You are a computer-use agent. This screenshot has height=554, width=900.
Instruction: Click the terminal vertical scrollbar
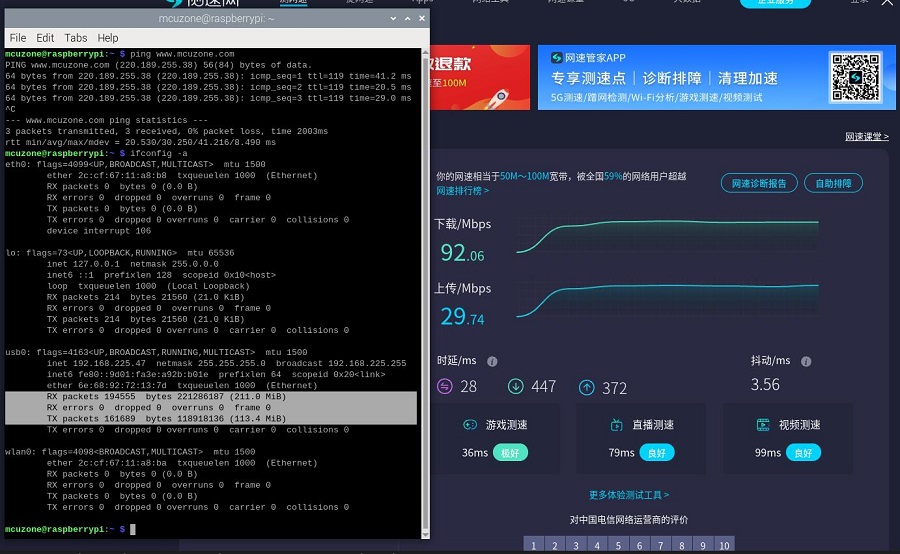point(425,293)
